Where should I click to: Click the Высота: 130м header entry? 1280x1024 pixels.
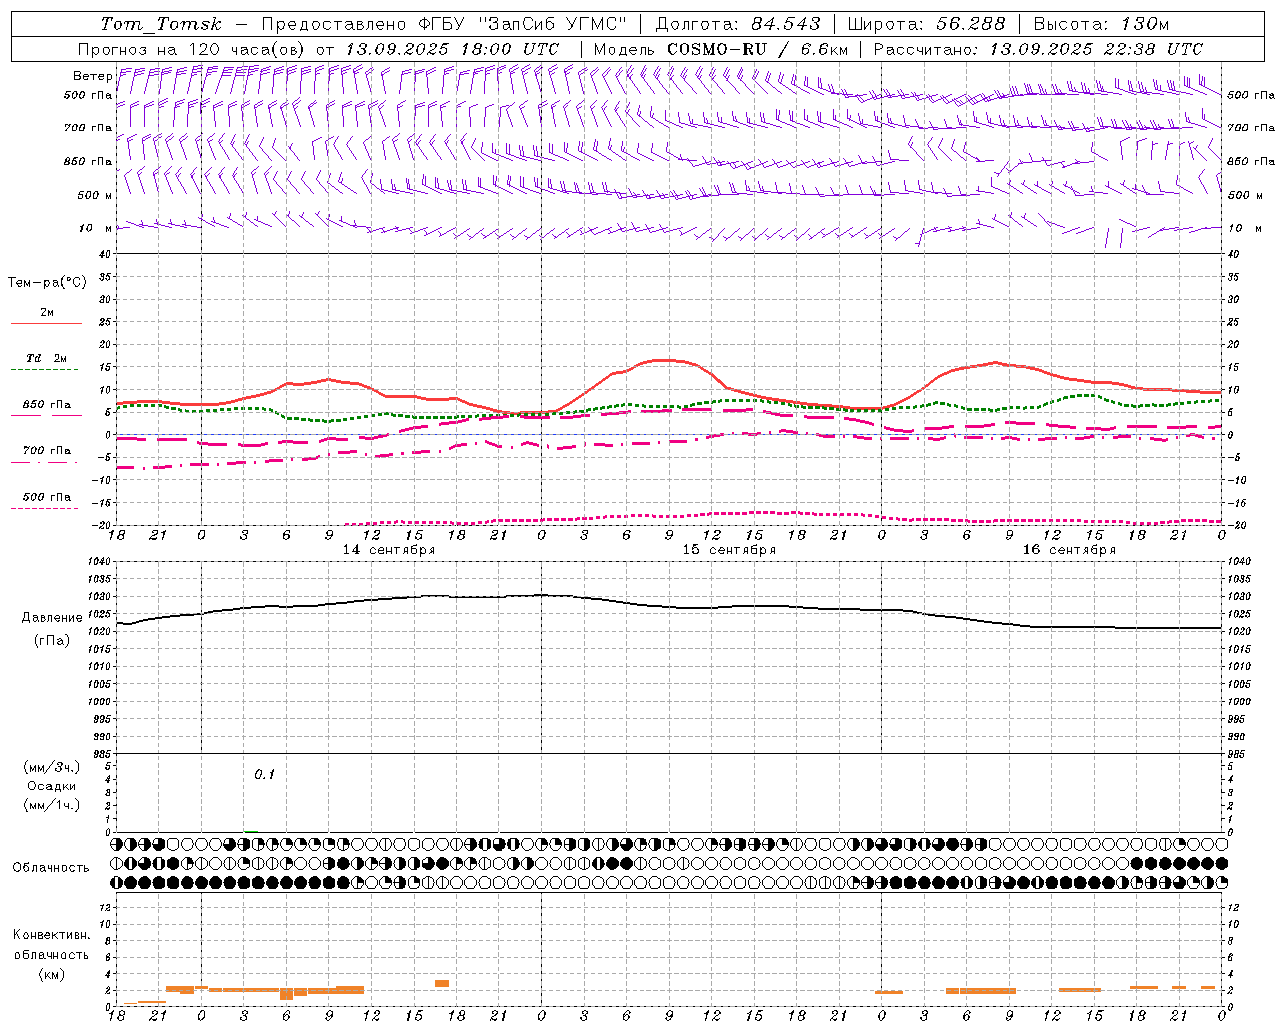[1101, 24]
